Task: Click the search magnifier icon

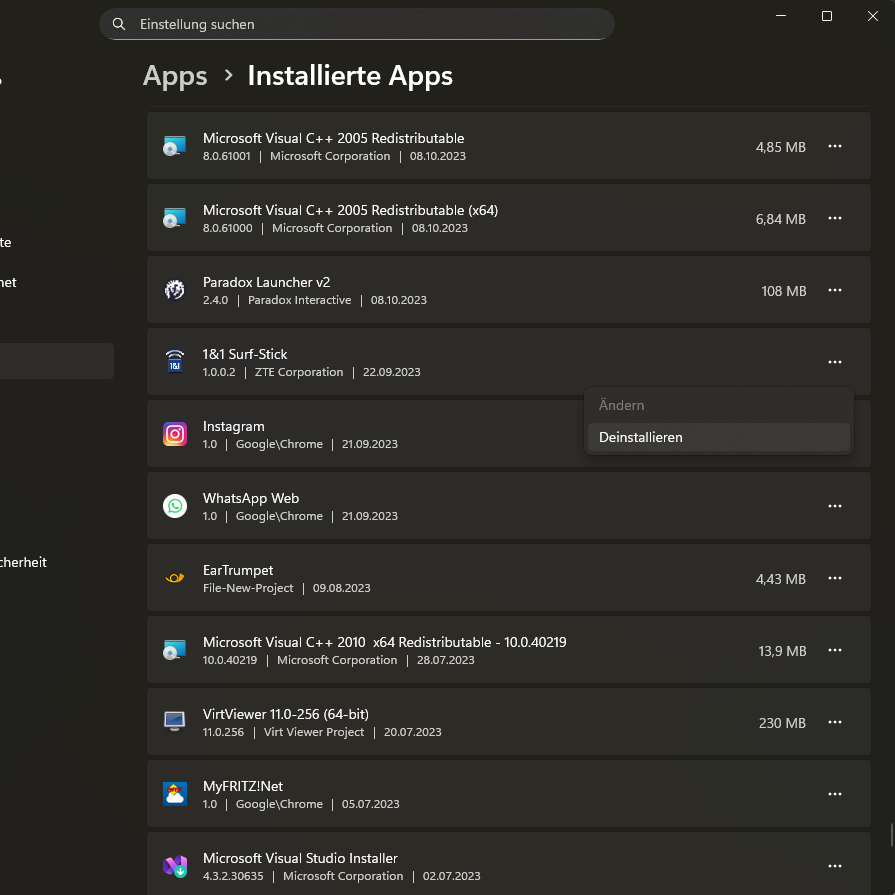Action: [x=119, y=22]
